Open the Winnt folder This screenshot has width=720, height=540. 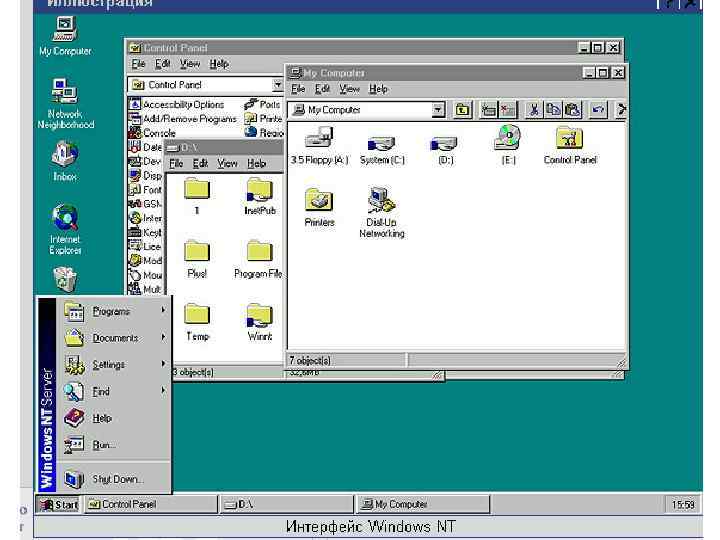pos(260,322)
